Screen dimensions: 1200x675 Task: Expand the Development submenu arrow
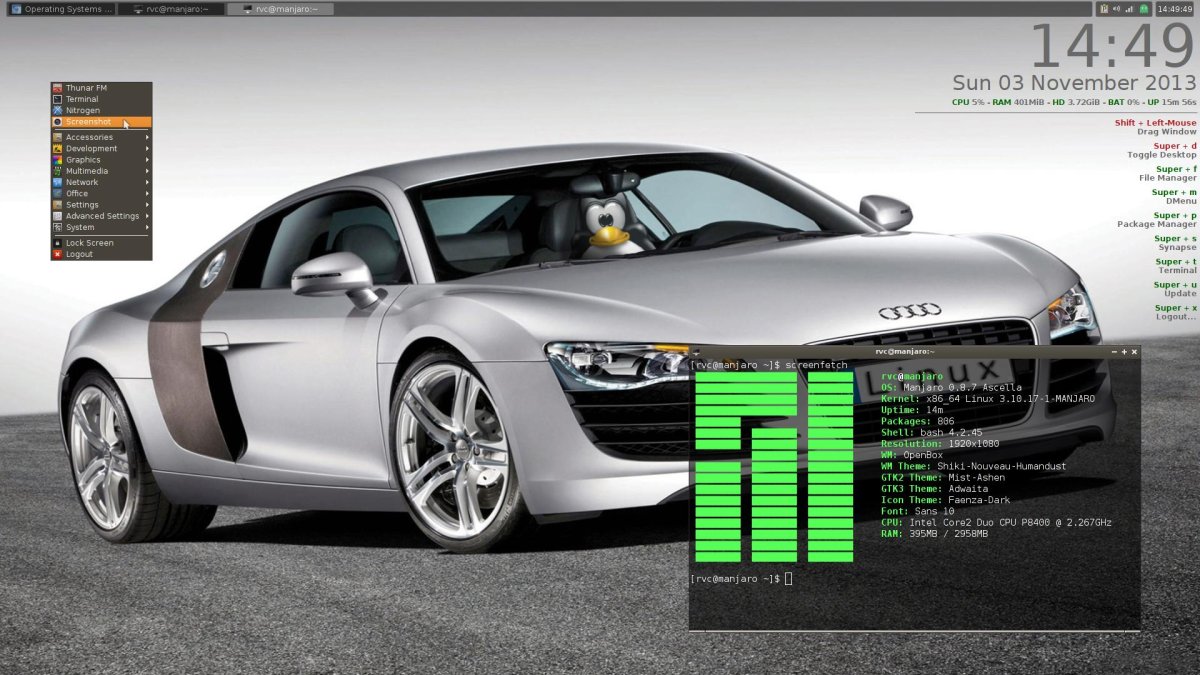[x=147, y=148]
